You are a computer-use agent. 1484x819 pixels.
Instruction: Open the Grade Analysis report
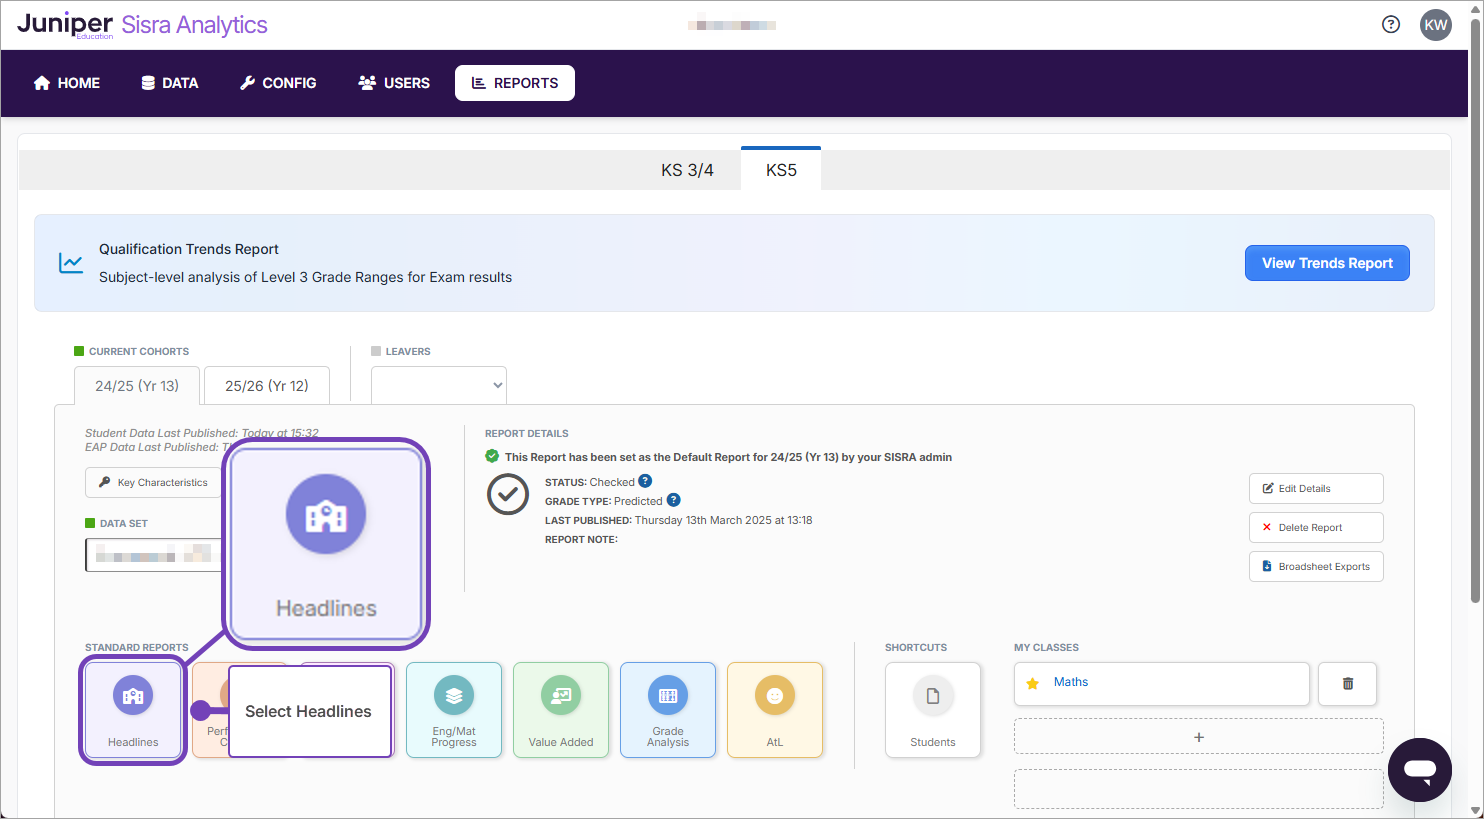(x=668, y=710)
